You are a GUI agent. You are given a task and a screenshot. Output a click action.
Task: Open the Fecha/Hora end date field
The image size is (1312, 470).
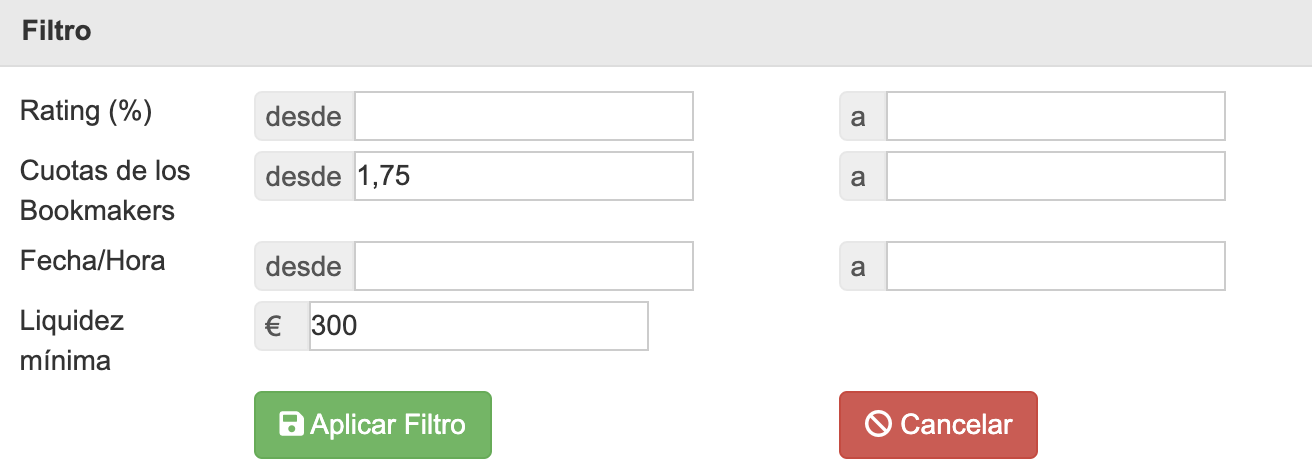[x=1055, y=267]
